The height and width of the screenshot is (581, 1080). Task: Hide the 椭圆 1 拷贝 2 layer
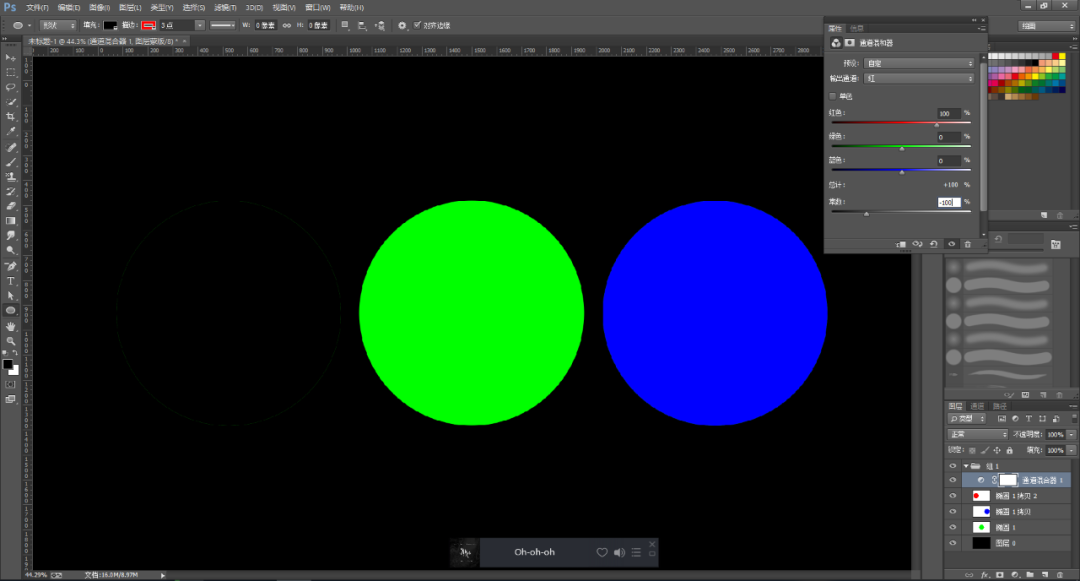[953, 496]
